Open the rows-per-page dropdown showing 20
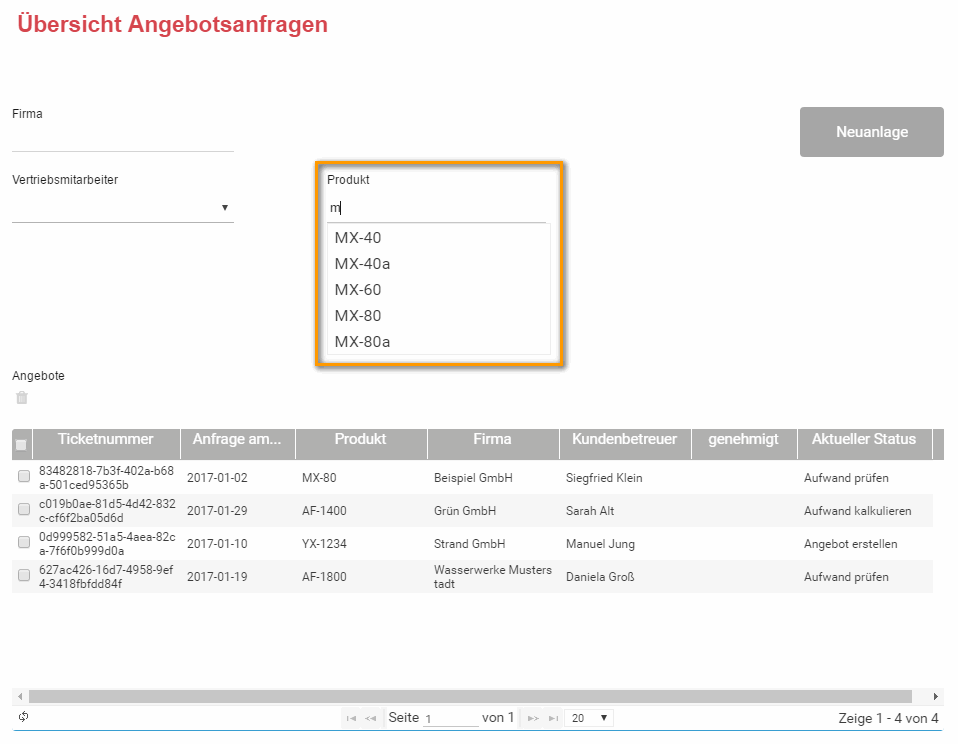 click(588, 718)
